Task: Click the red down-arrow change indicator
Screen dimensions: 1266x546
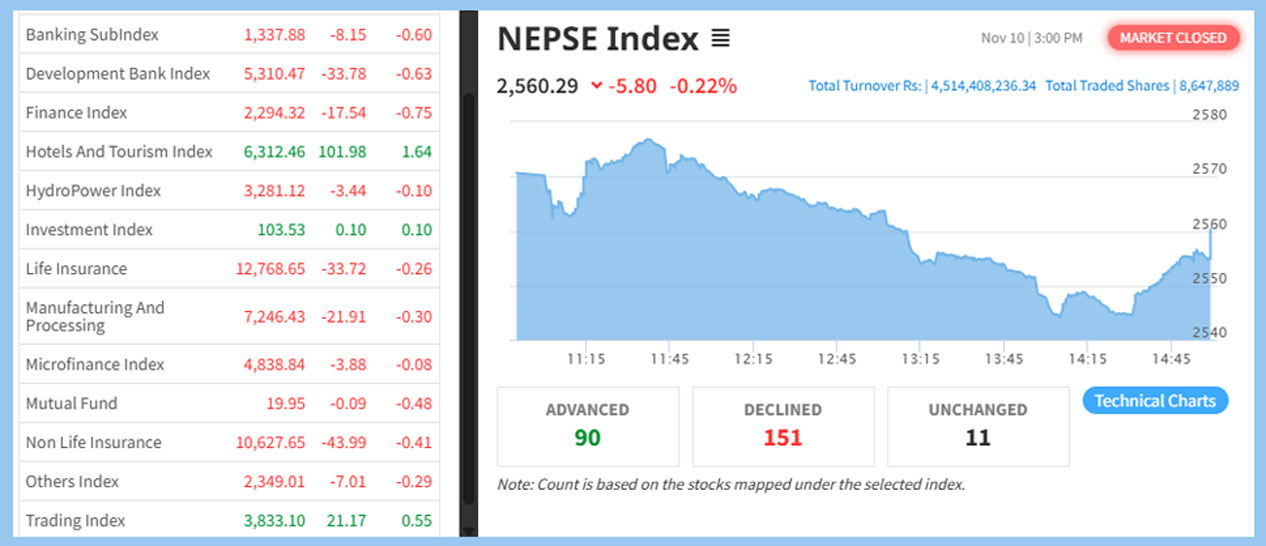Action: pyautogui.click(x=597, y=86)
